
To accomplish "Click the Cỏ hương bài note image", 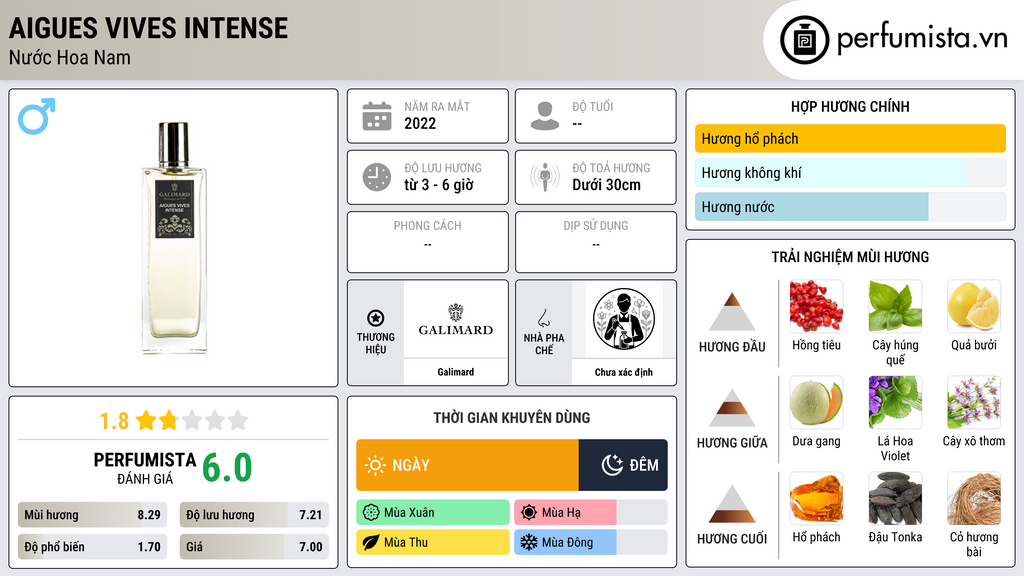I will click(974, 498).
